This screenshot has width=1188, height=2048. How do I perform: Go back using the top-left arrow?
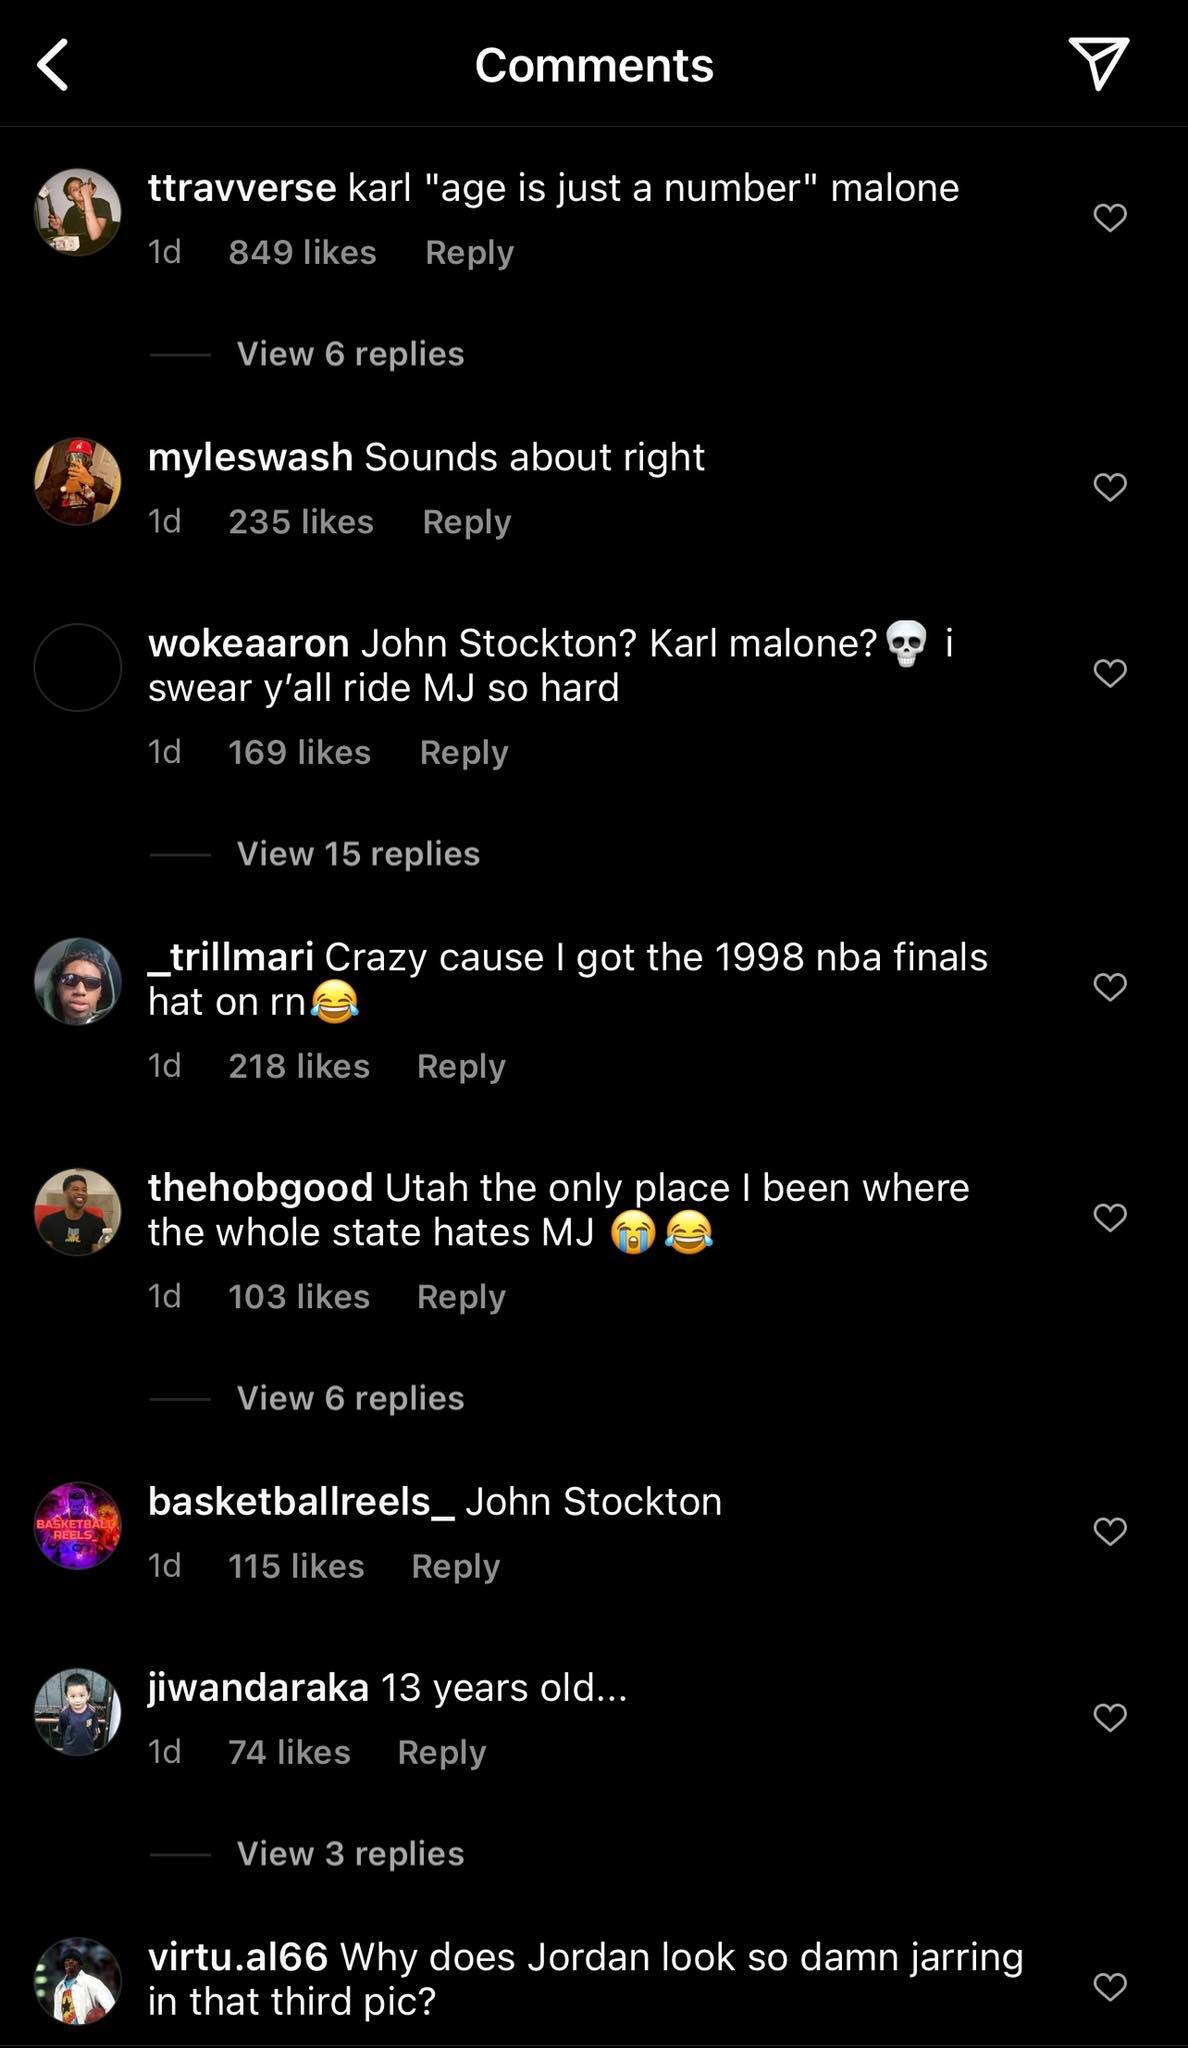click(x=54, y=65)
